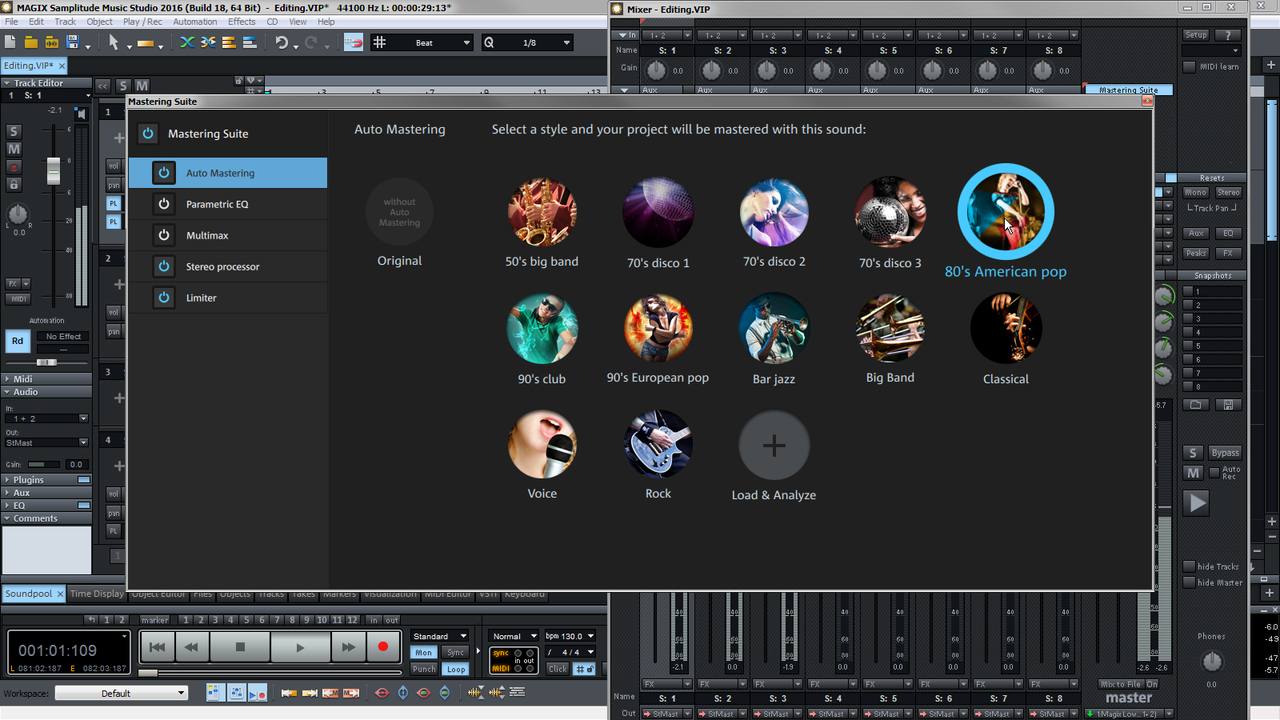The height and width of the screenshot is (720, 1280).
Task: Click the New project toolbar icon
Action: (10, 42)
